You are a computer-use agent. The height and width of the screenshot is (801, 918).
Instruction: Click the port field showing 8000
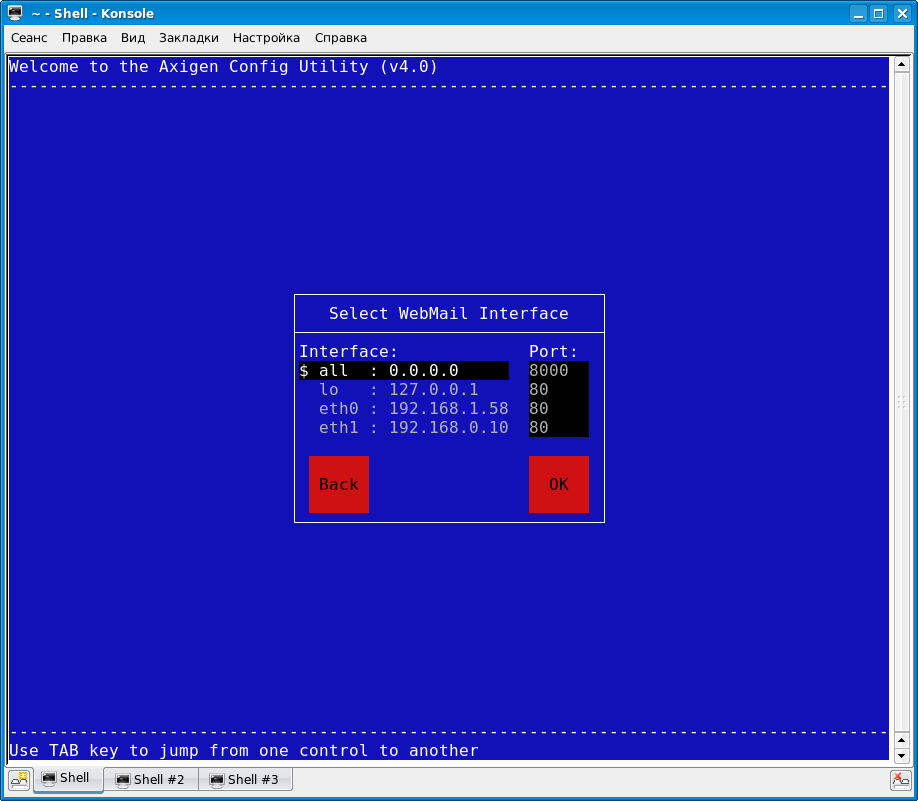coord(559,371)
